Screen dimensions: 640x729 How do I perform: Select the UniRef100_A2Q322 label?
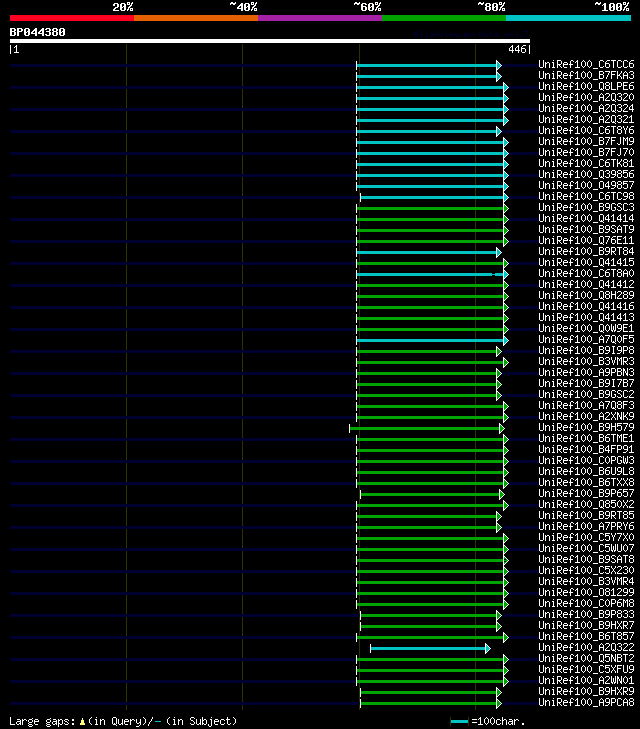coord(586,647)
